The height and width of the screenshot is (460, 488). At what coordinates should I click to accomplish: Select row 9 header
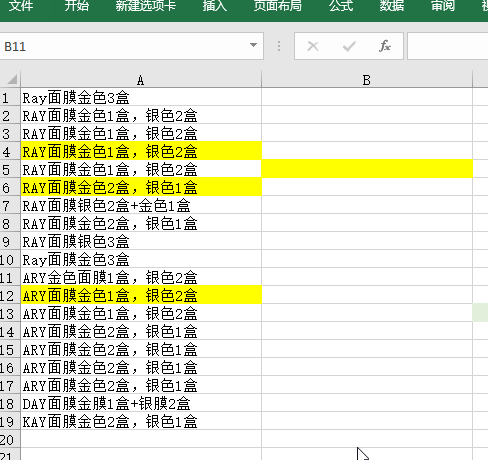(x=10, y=242)
